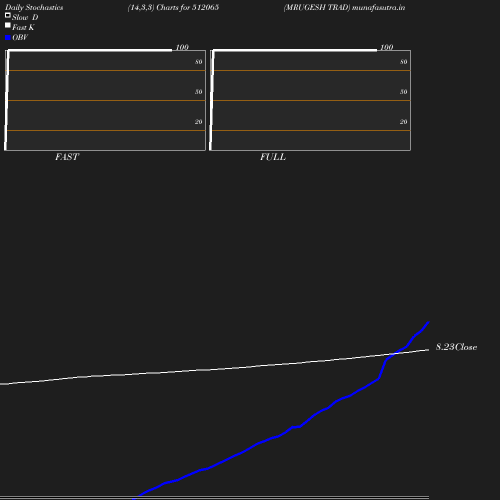This screenshot has width=500, height=500.
Task: Click the '50' level in FAST chart
Action: [x=199, y=92]
